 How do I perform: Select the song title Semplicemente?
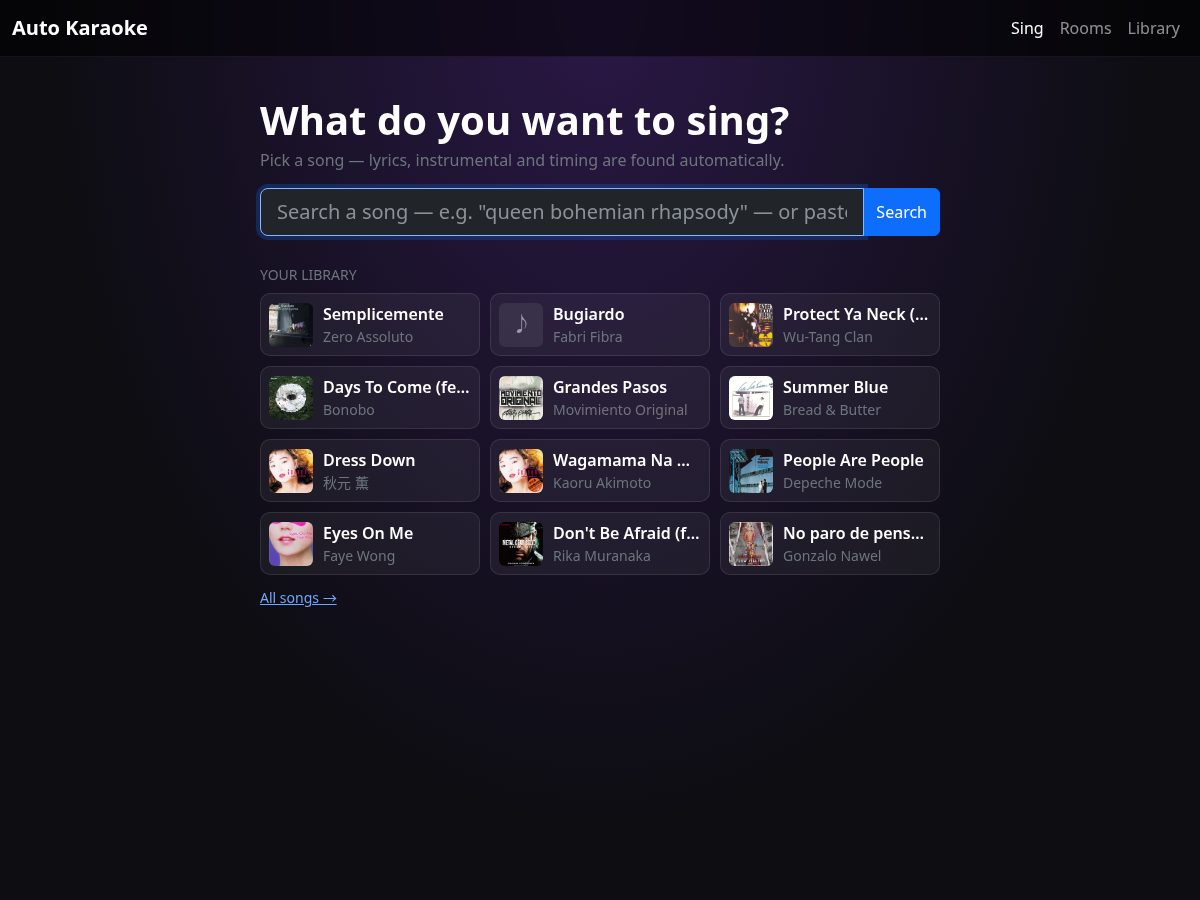[x=383, y=314]
